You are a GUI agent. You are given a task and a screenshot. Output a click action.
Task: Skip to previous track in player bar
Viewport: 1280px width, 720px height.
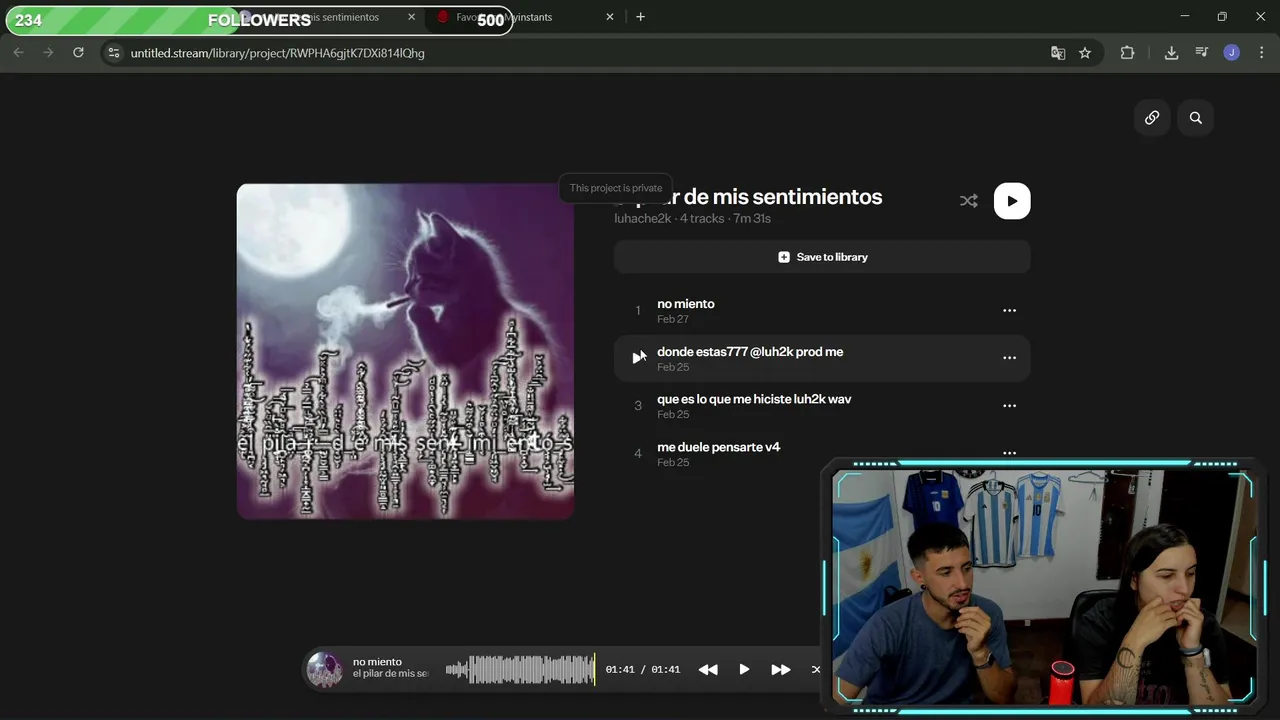(708, 670)
